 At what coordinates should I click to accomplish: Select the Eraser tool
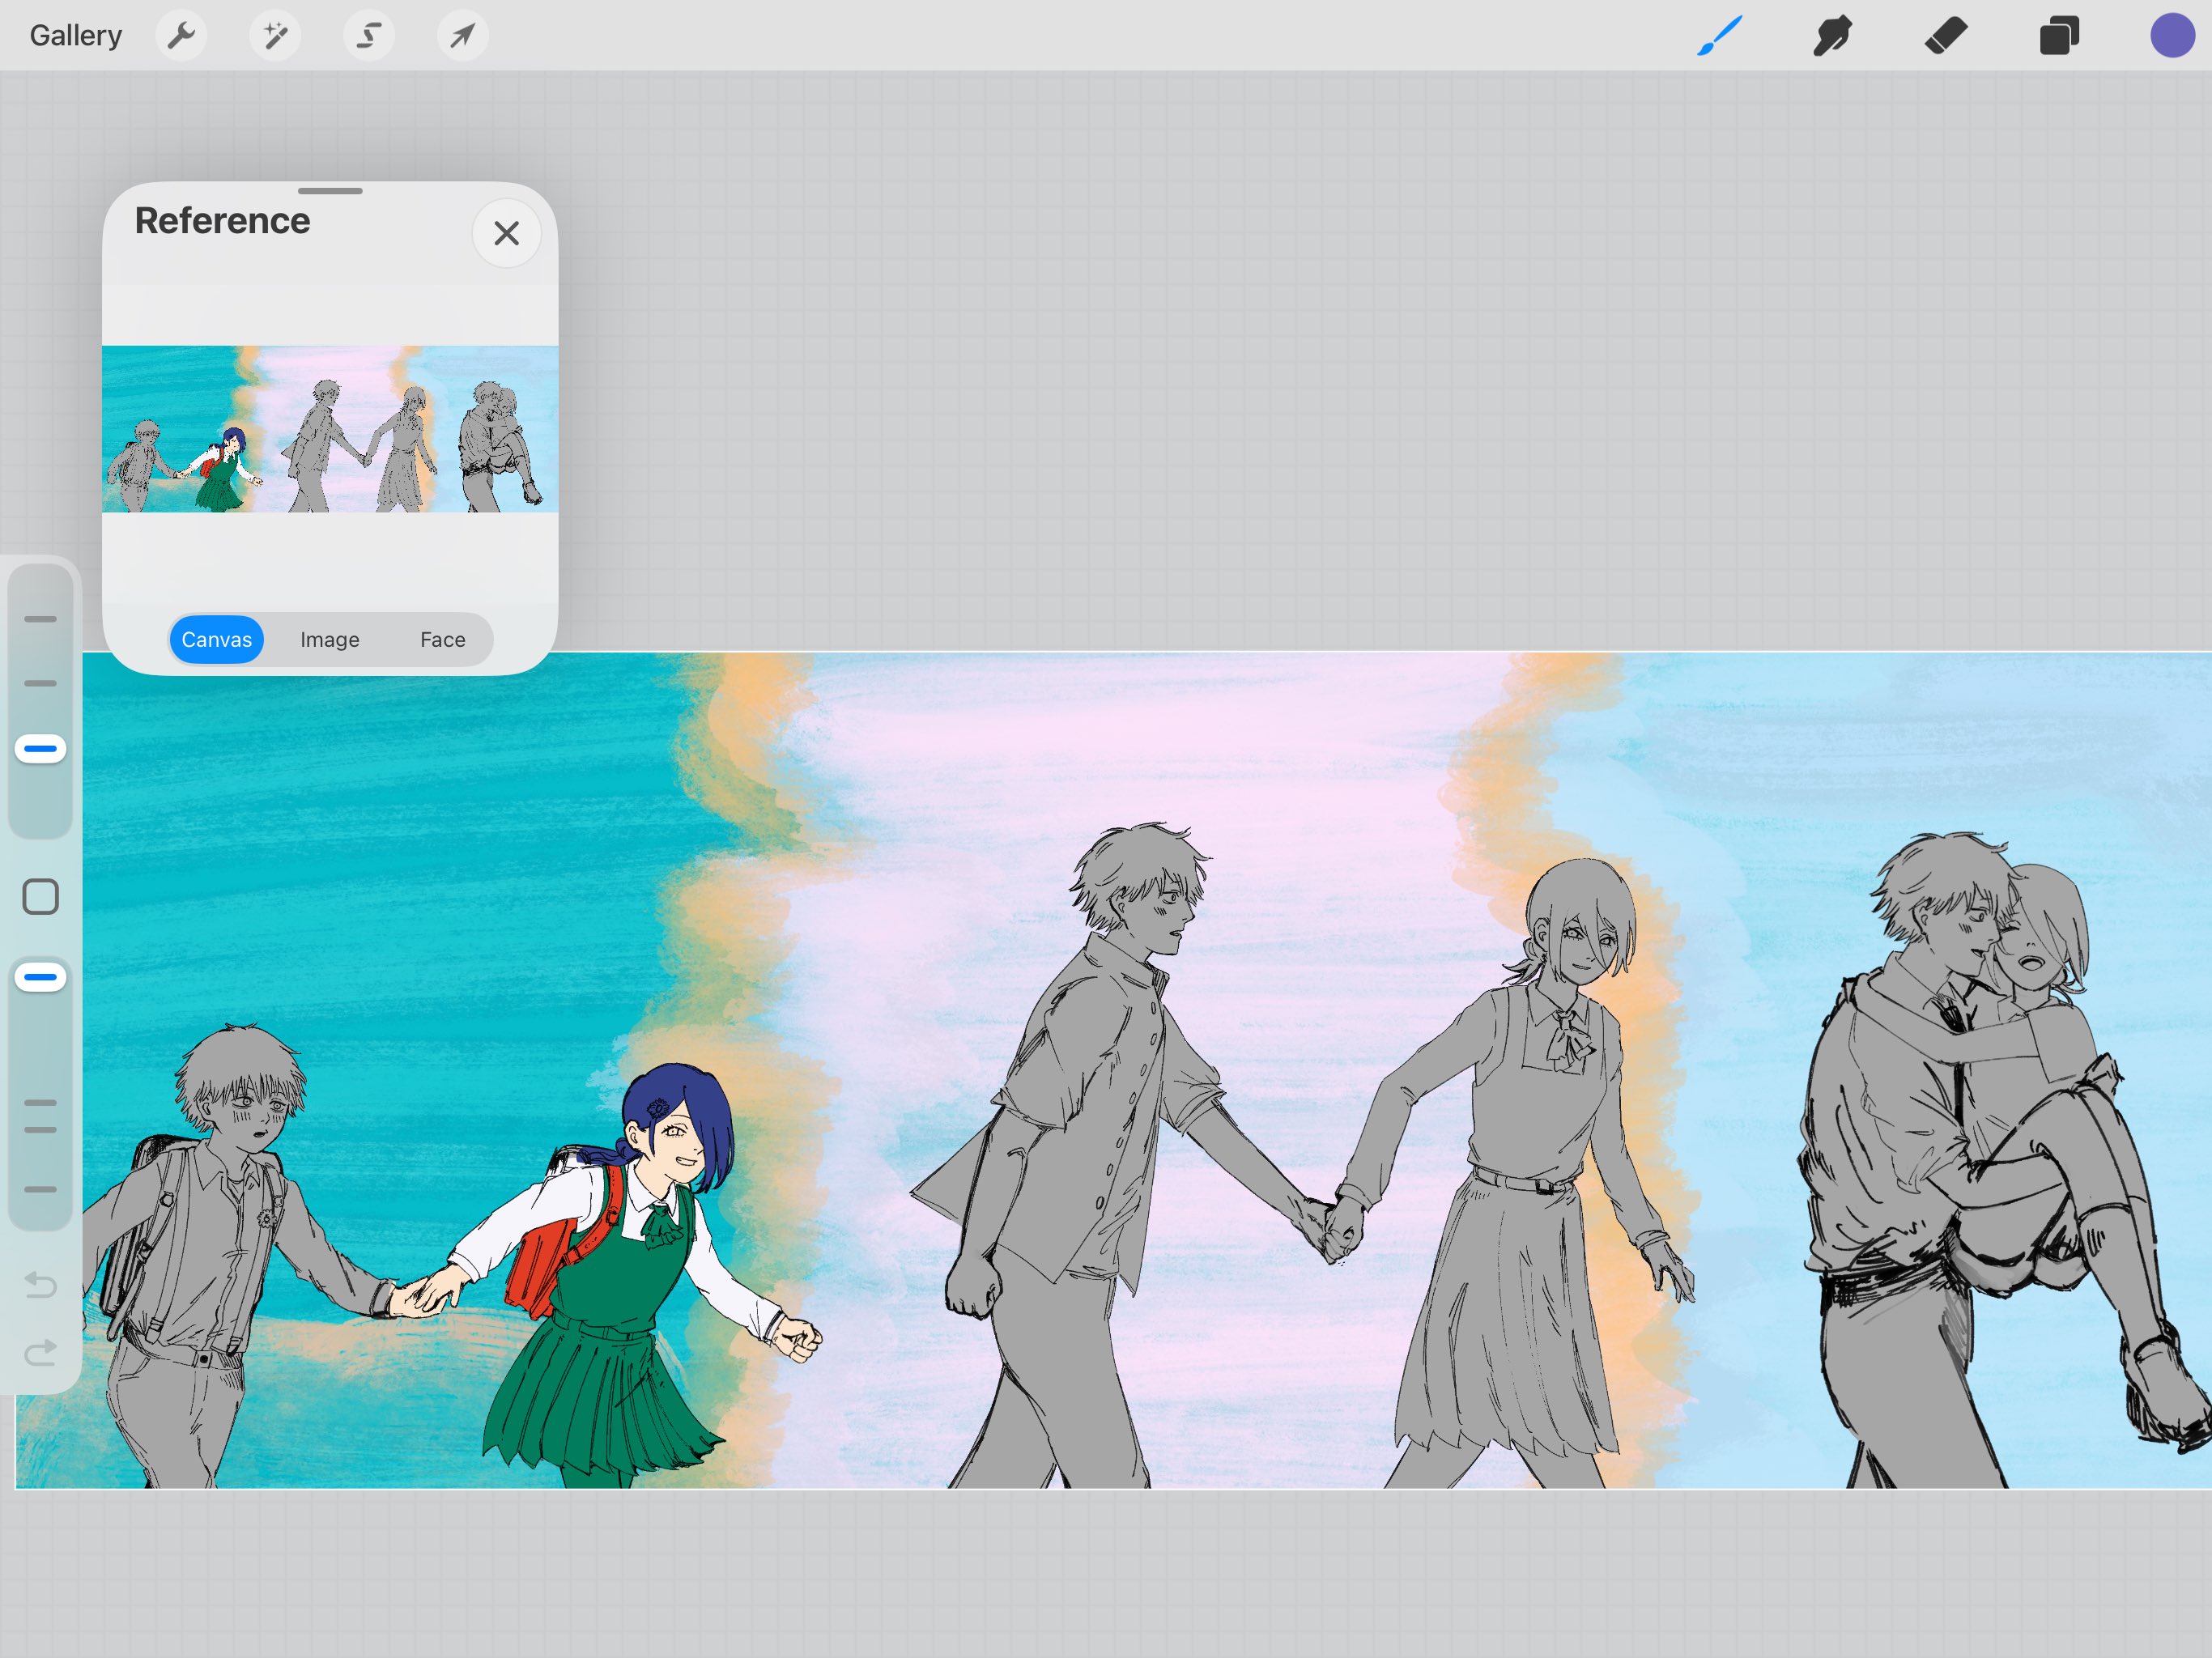pyautogui.click(x=1945, y=36)
